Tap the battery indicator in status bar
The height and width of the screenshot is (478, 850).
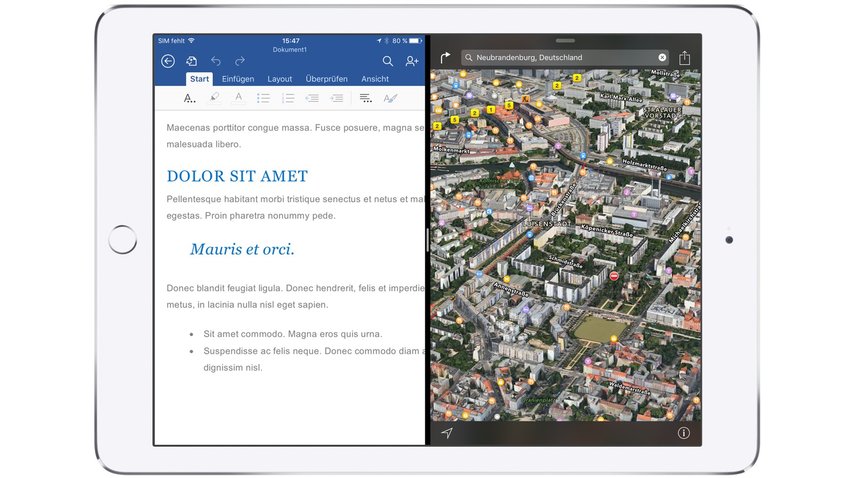(416, 41)
